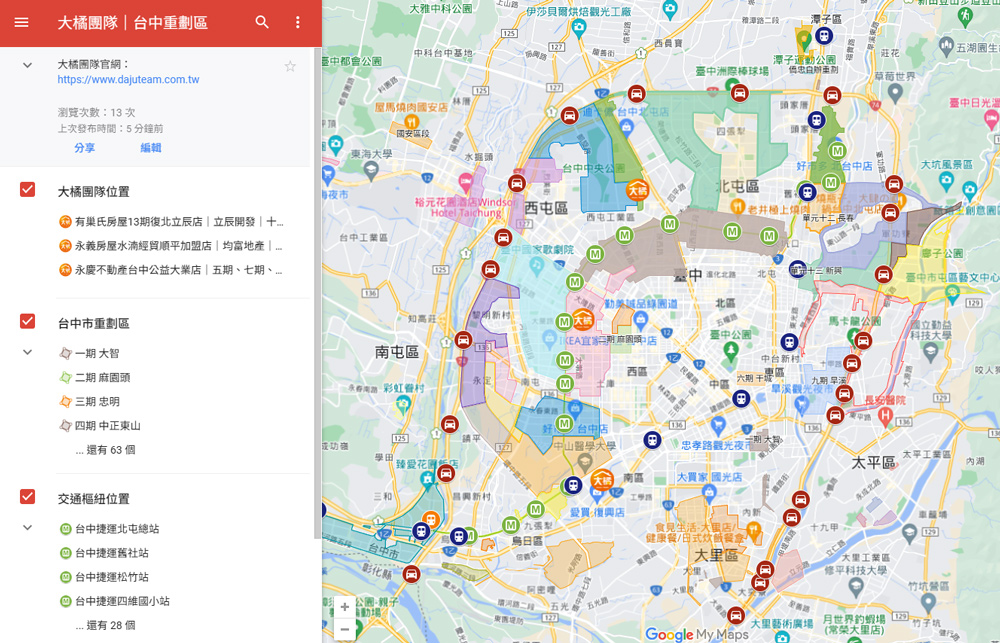Click metro marker near 中山醫學大學
1000x643 pixels.
[564, 424]
